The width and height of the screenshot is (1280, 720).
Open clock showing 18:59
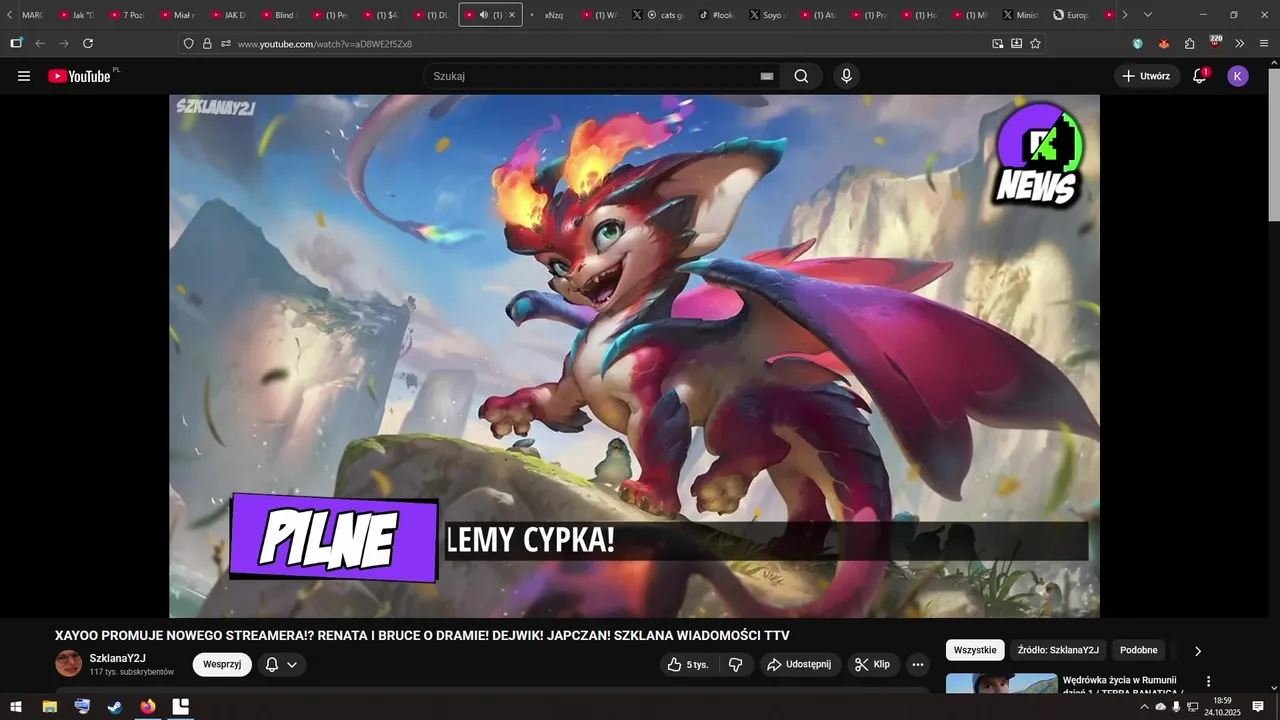[1222, 707]
